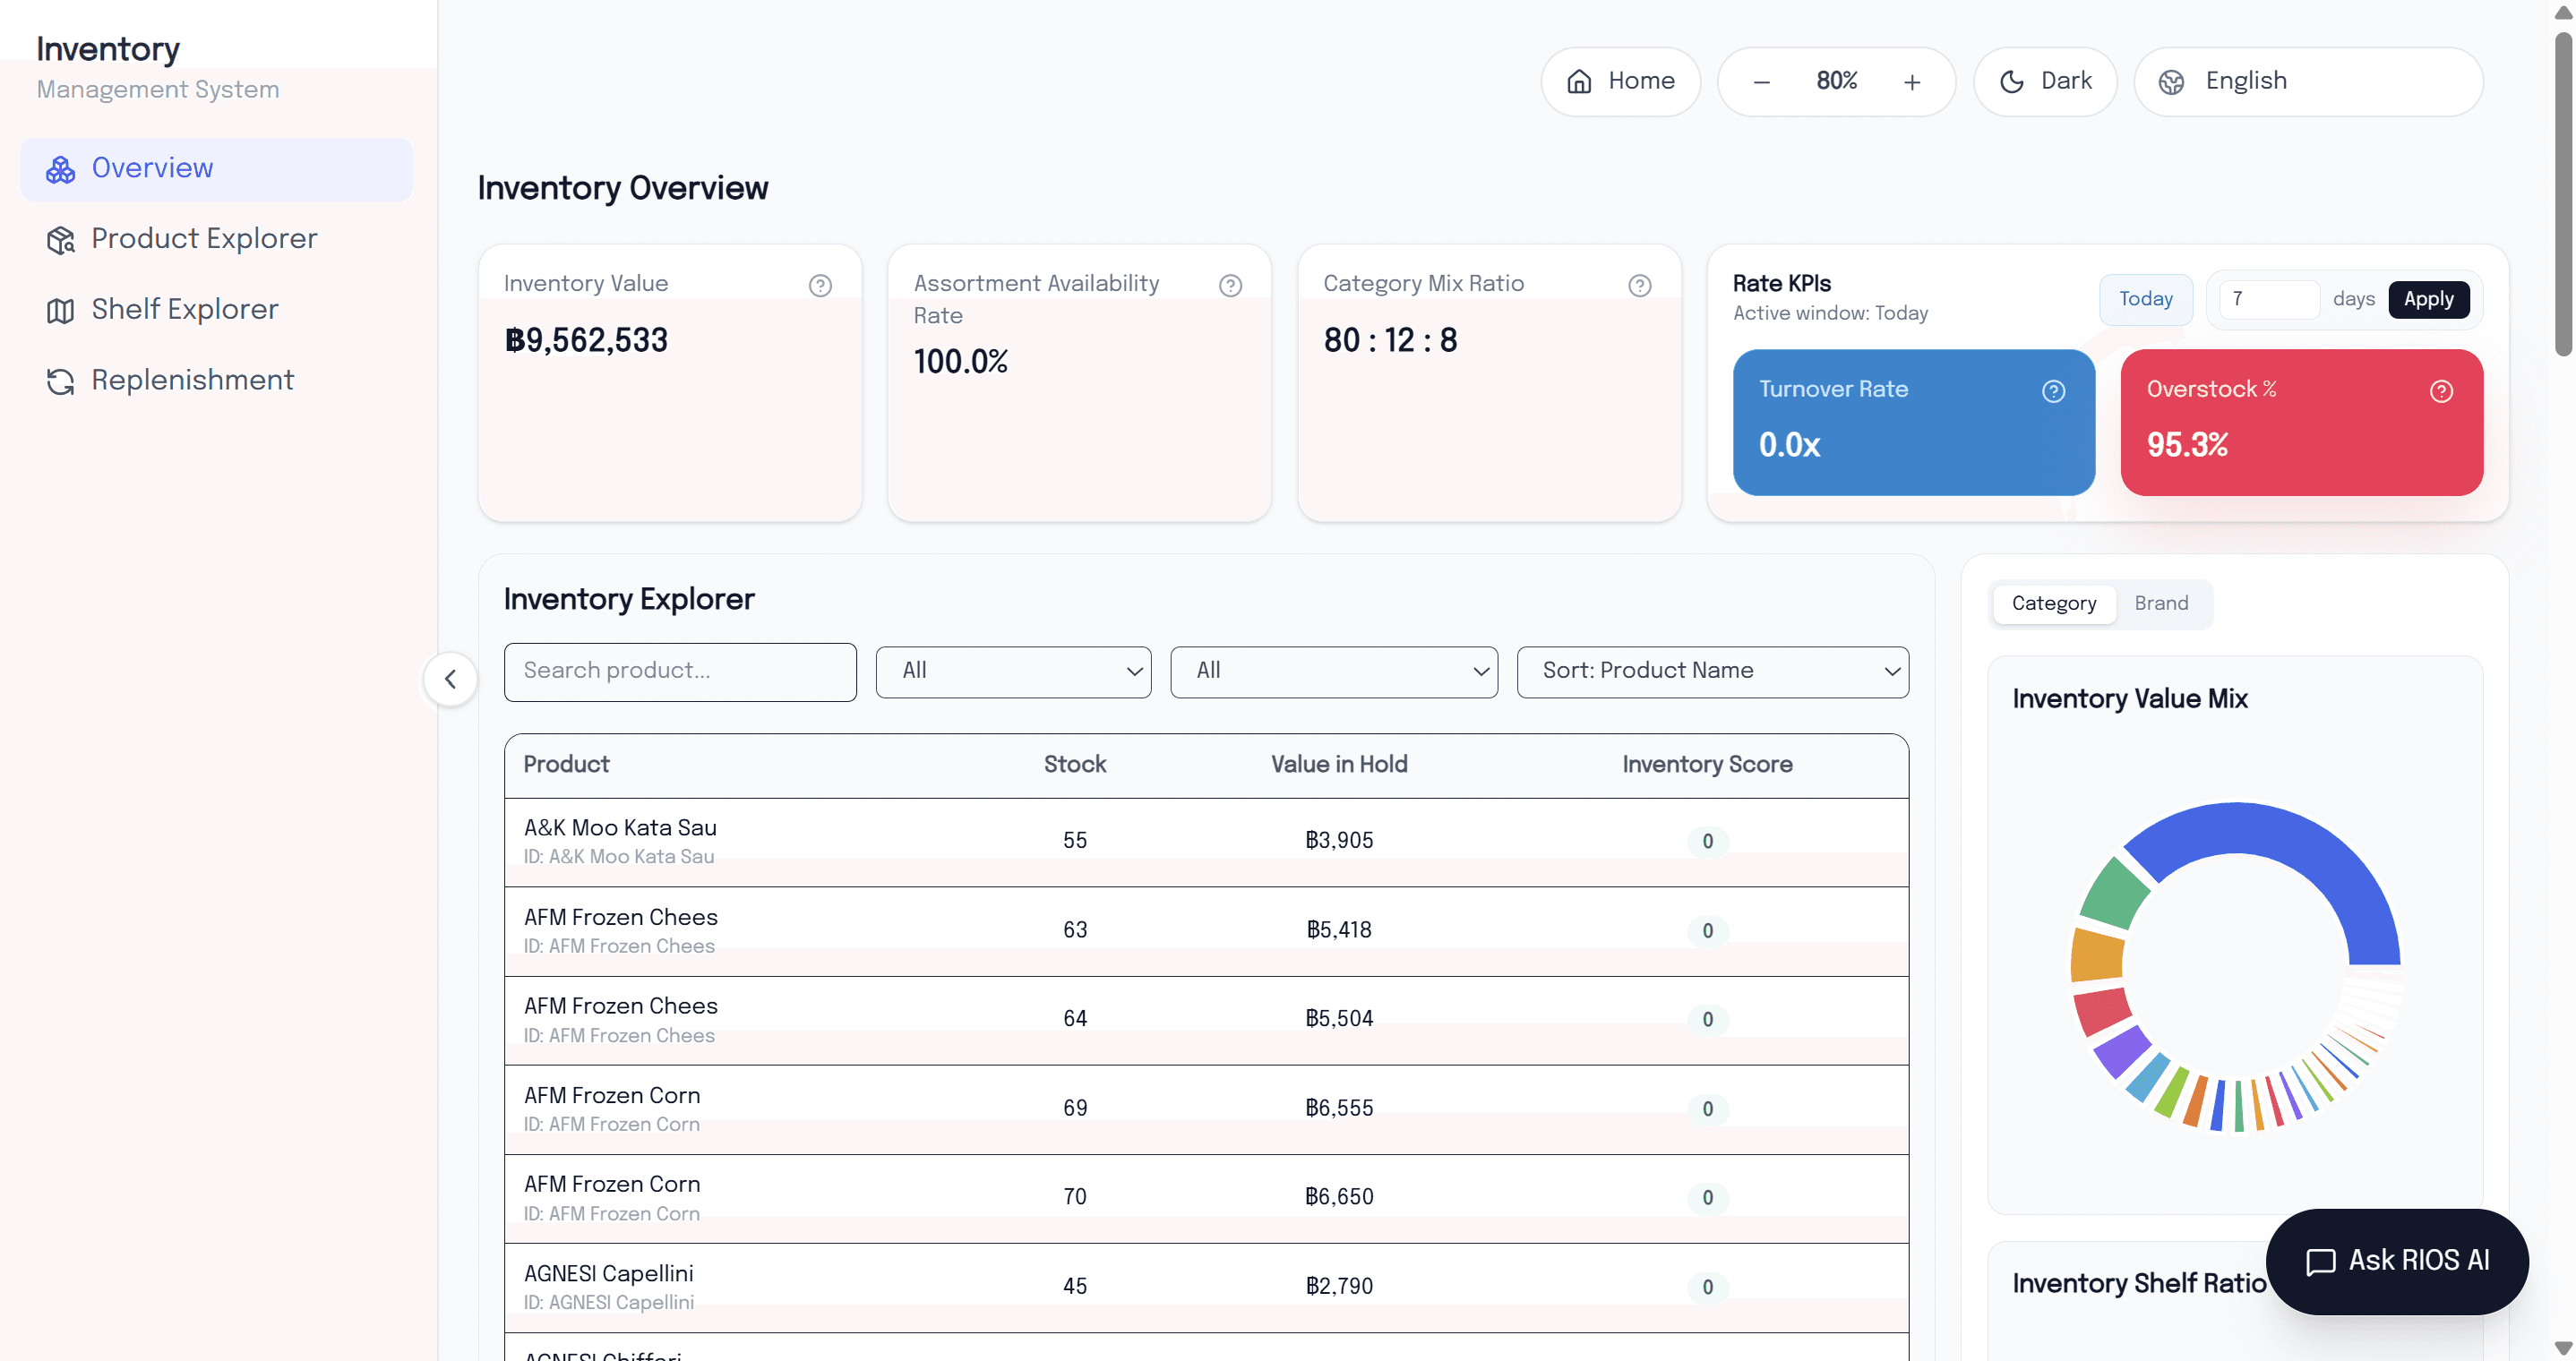Focus the Search product field

(x=680, y=672)
